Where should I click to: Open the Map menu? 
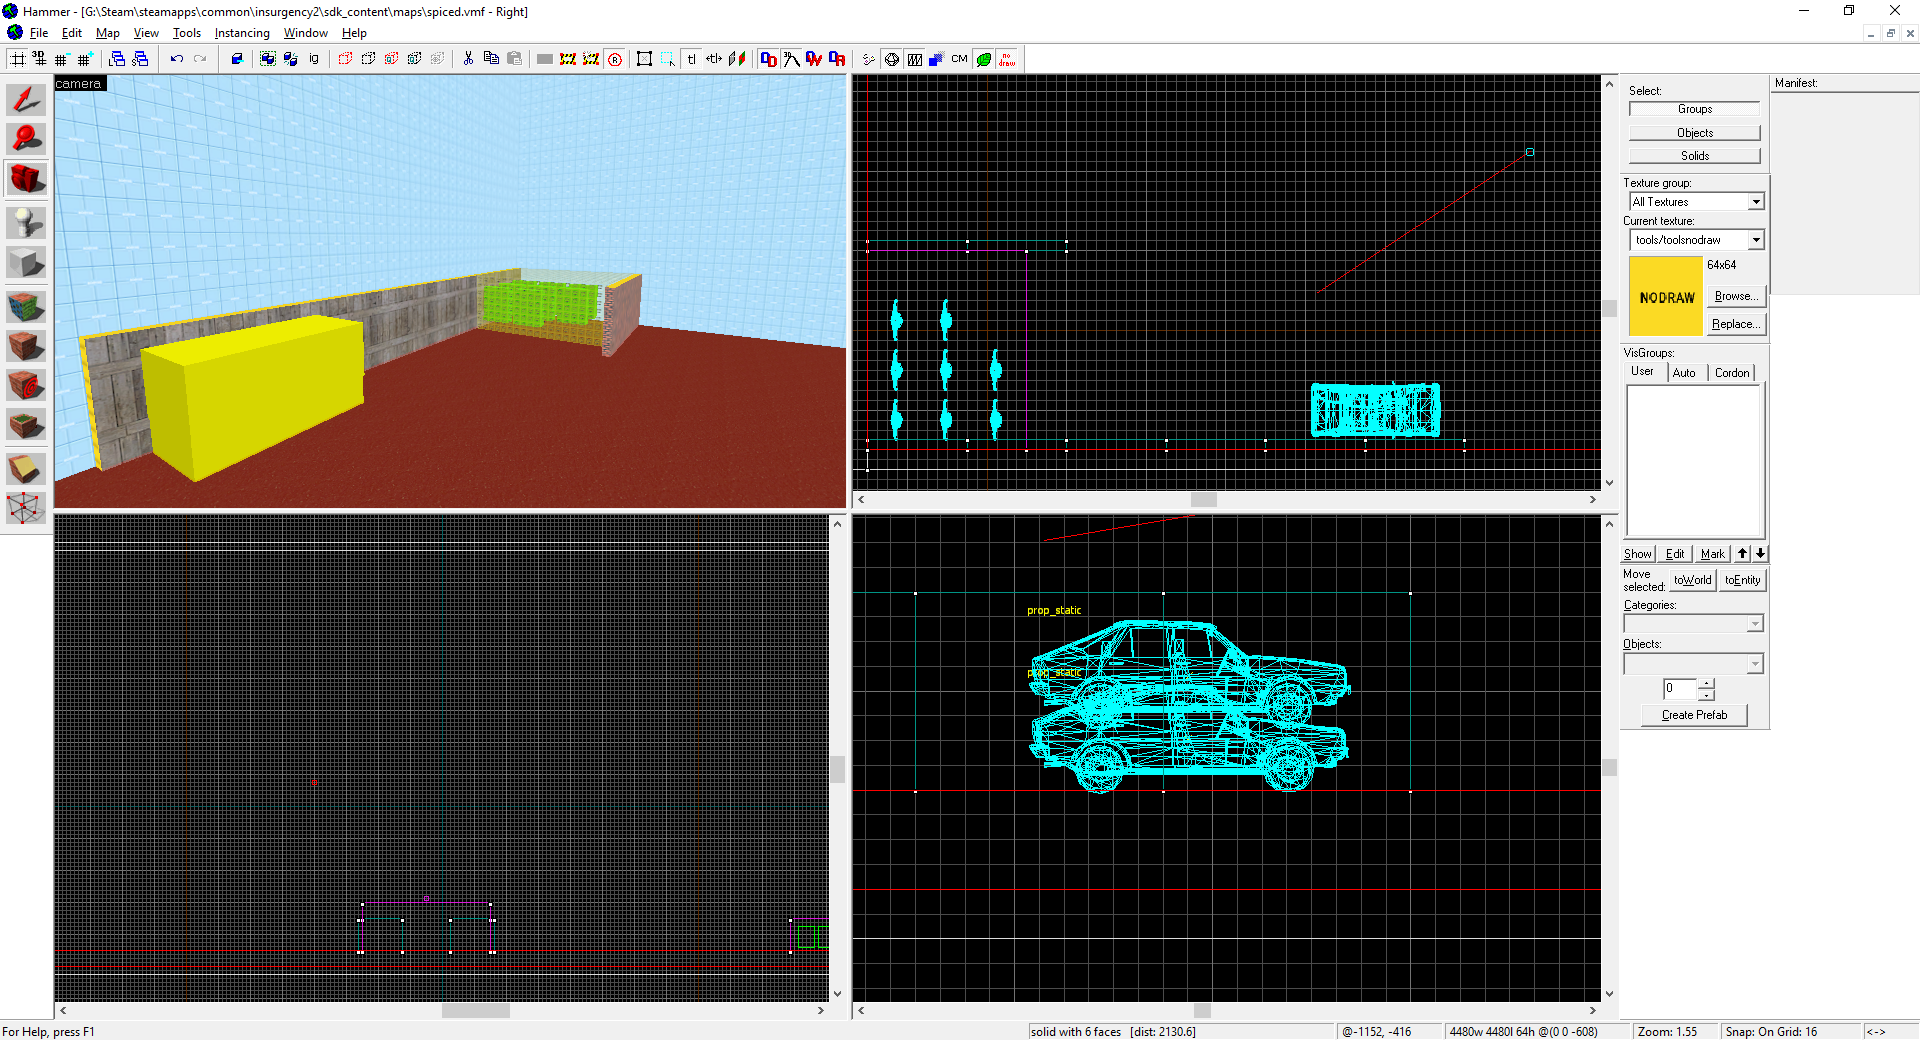pos(107,33)
